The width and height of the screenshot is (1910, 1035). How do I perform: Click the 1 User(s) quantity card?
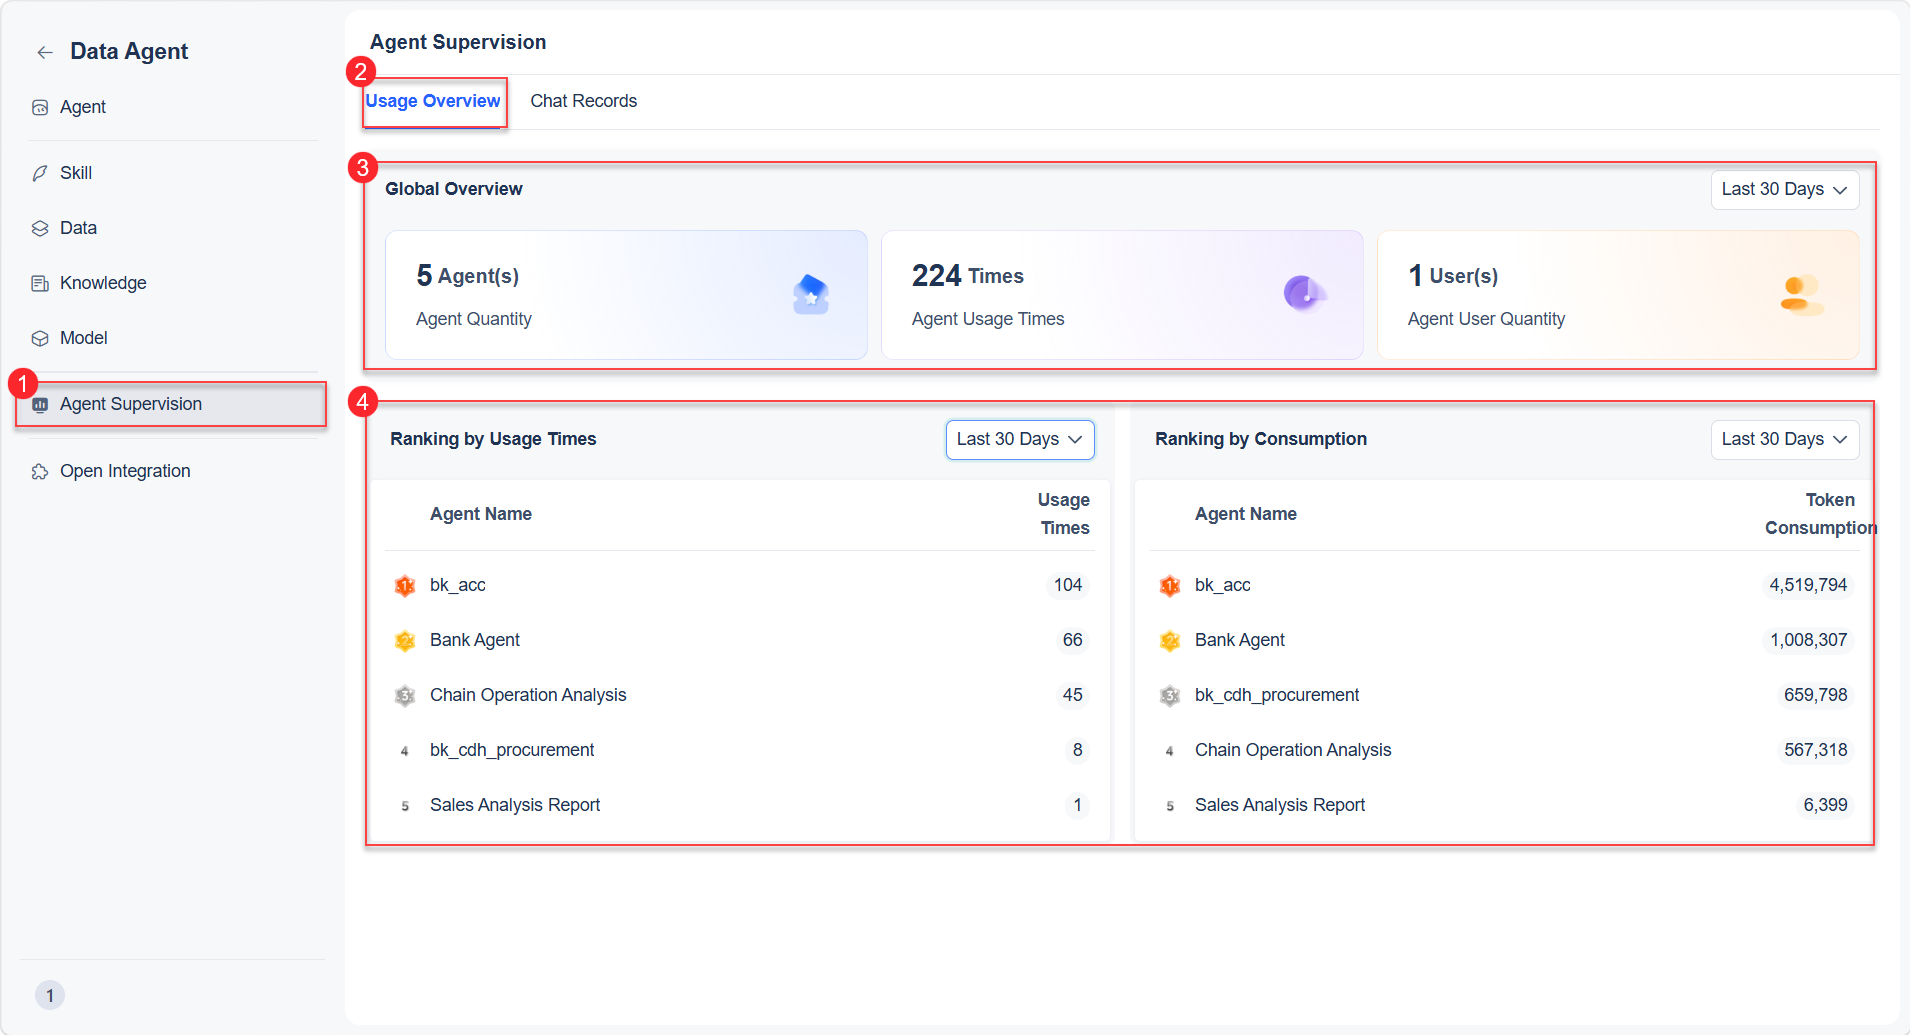click(x=1618, y=295)
